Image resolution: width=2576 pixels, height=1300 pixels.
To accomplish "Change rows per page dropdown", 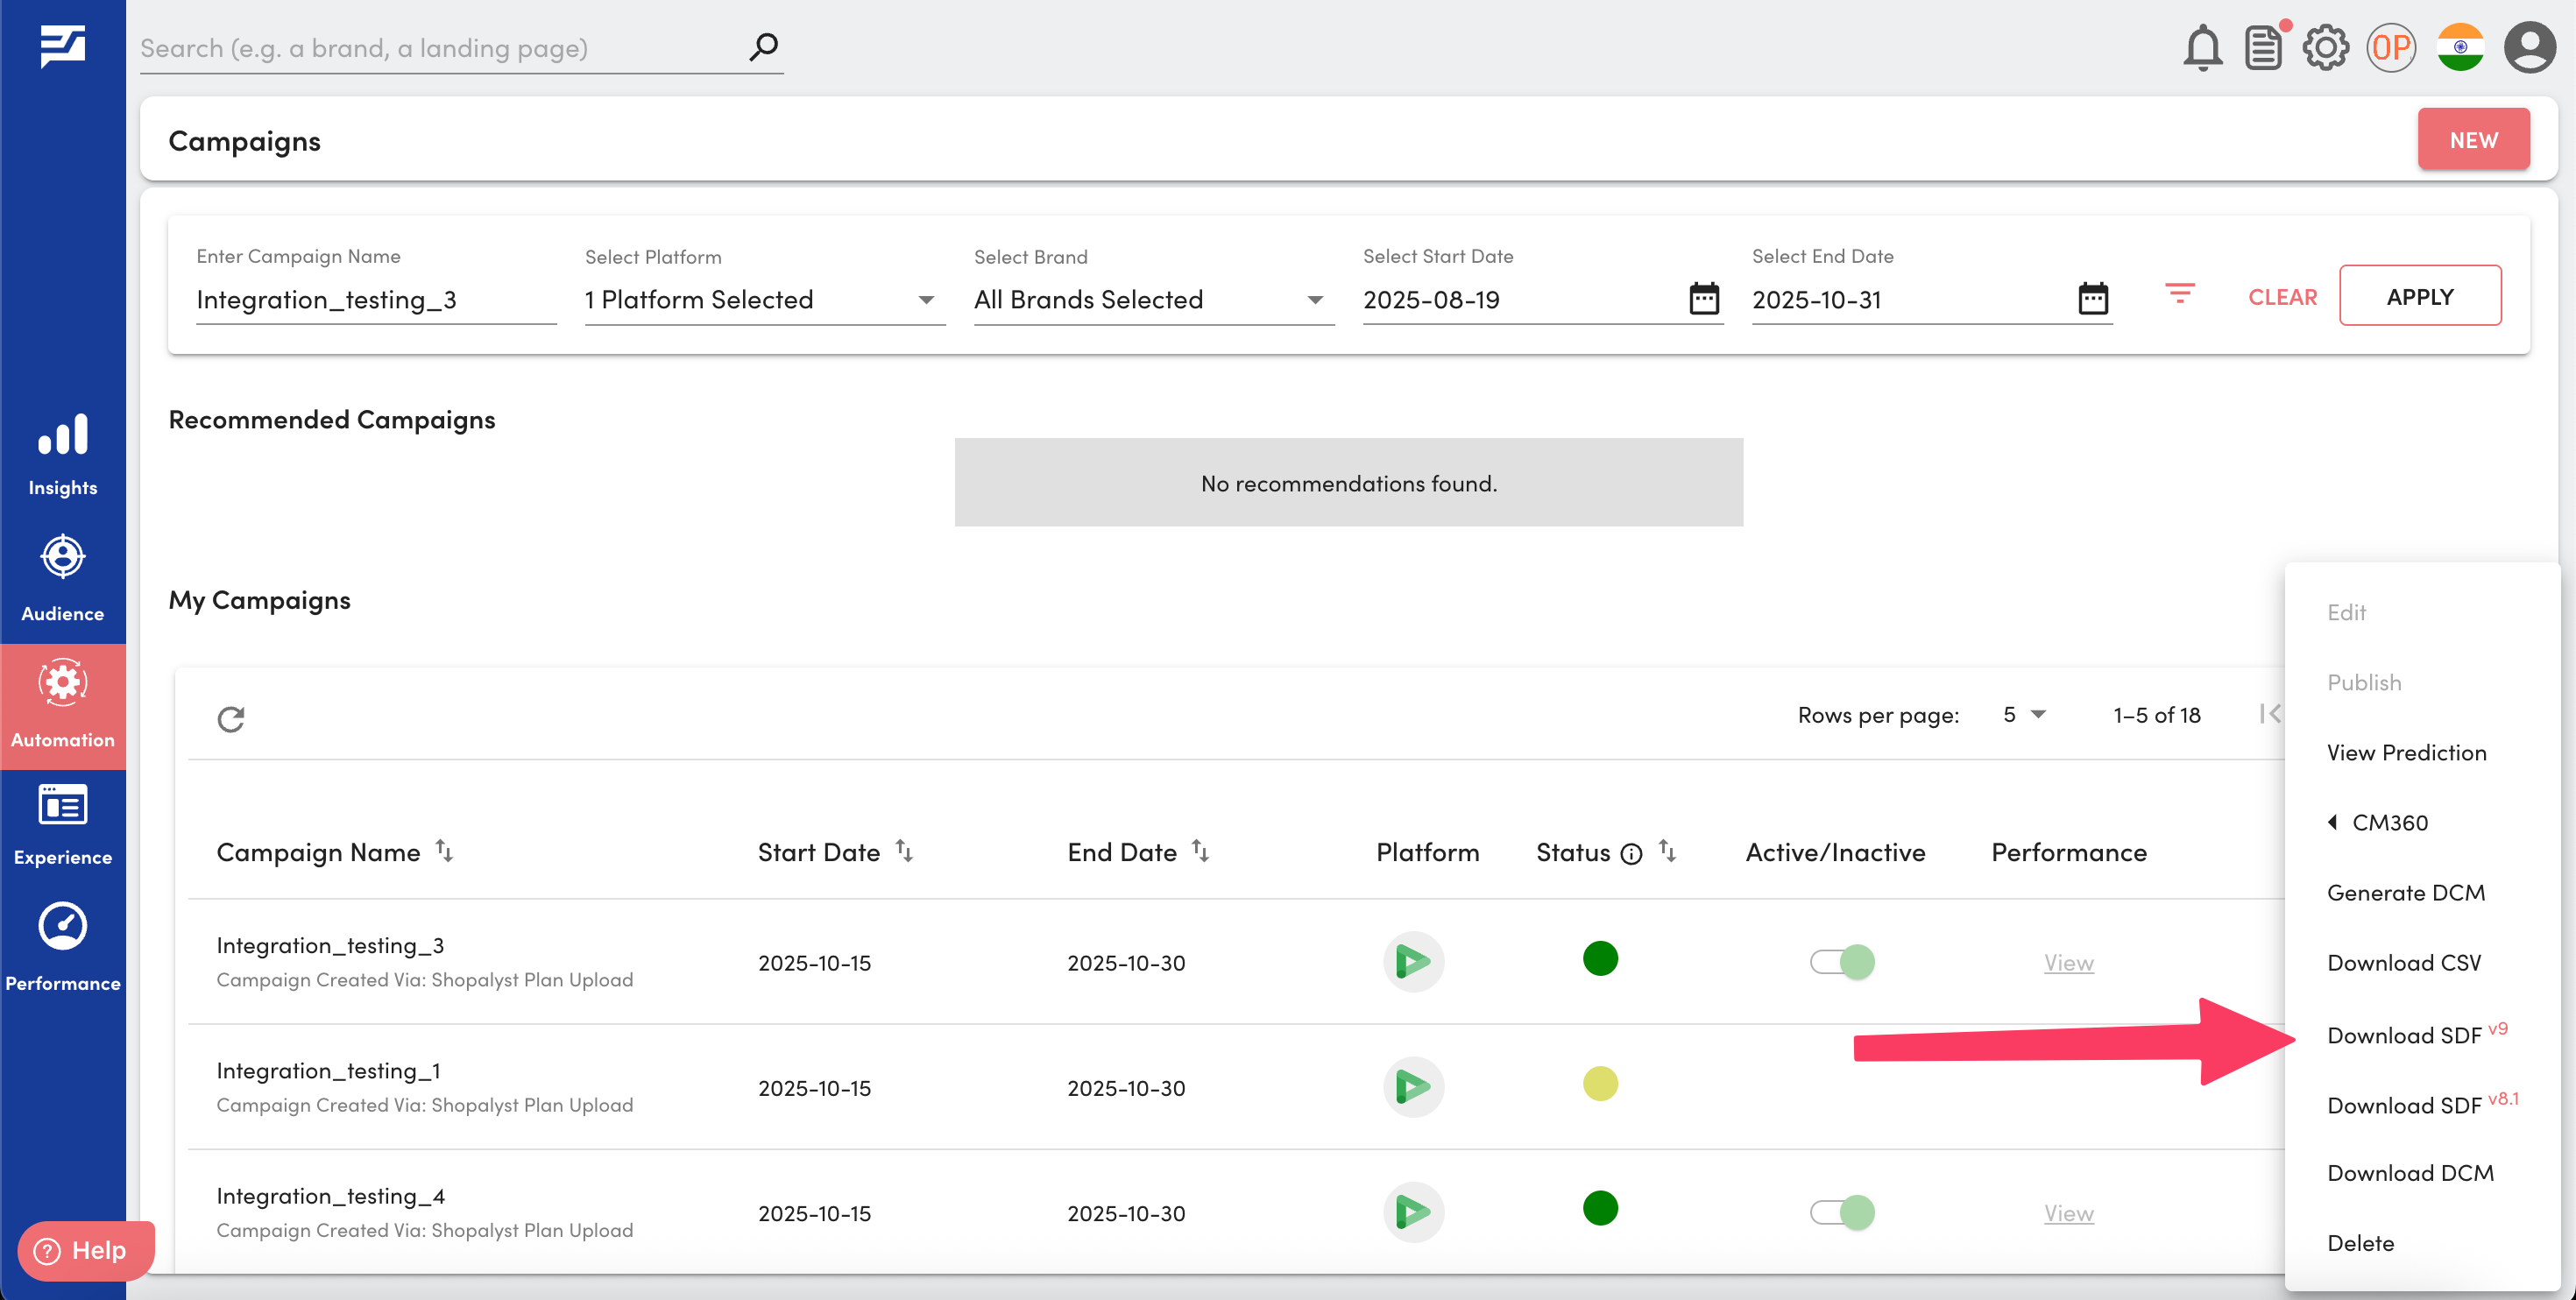I will [x=2024, y=714].
